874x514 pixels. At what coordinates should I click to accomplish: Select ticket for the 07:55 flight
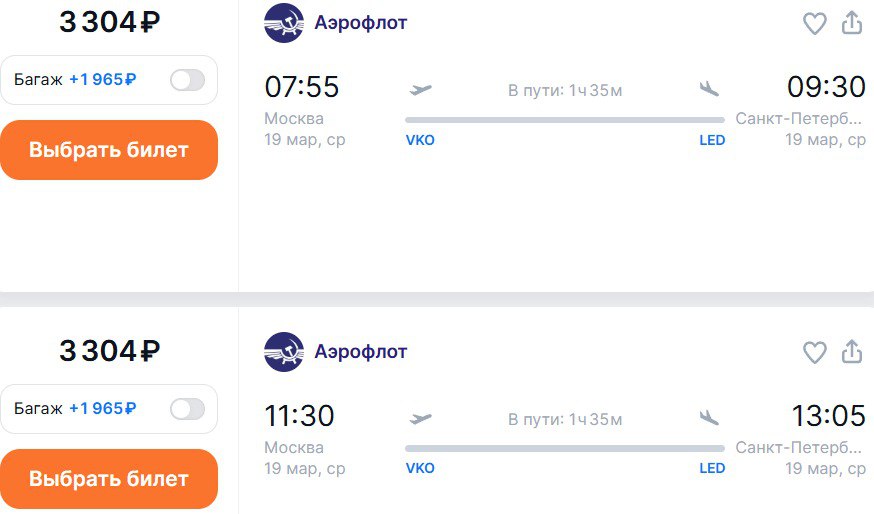coord(109,150)
